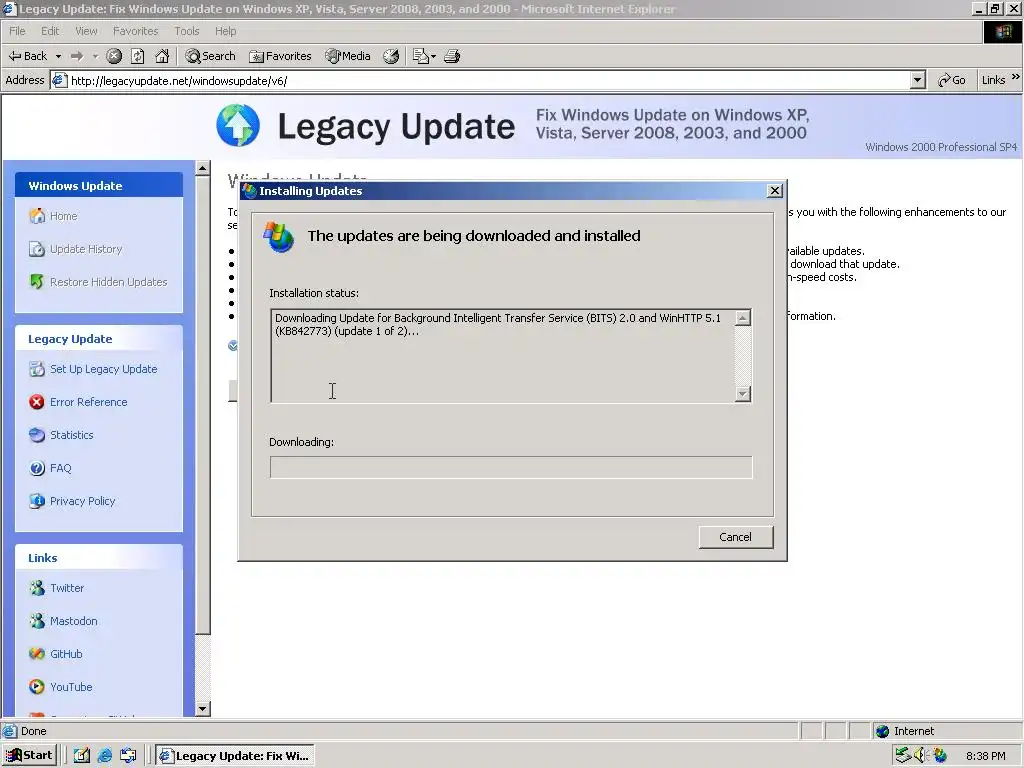Open the Back history dropdown arrow
The image size is (1024, 768).
pyautogui.click(x=58, y=56)
